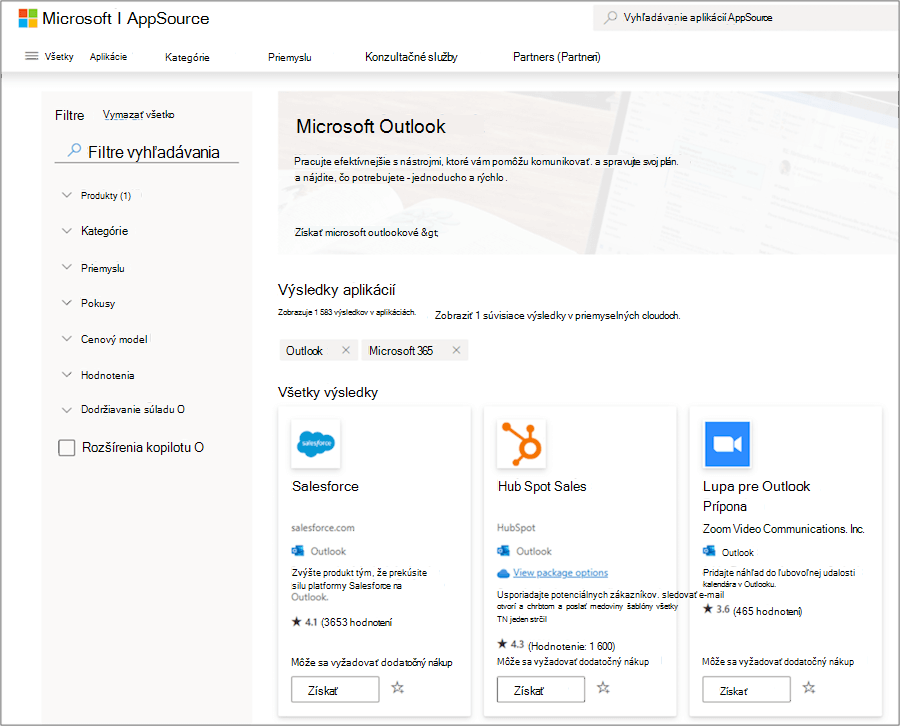The height and width of the screenshot is (726, 900).
Task: Click the rating star on the Salesforce card
Action: (296, 622)
